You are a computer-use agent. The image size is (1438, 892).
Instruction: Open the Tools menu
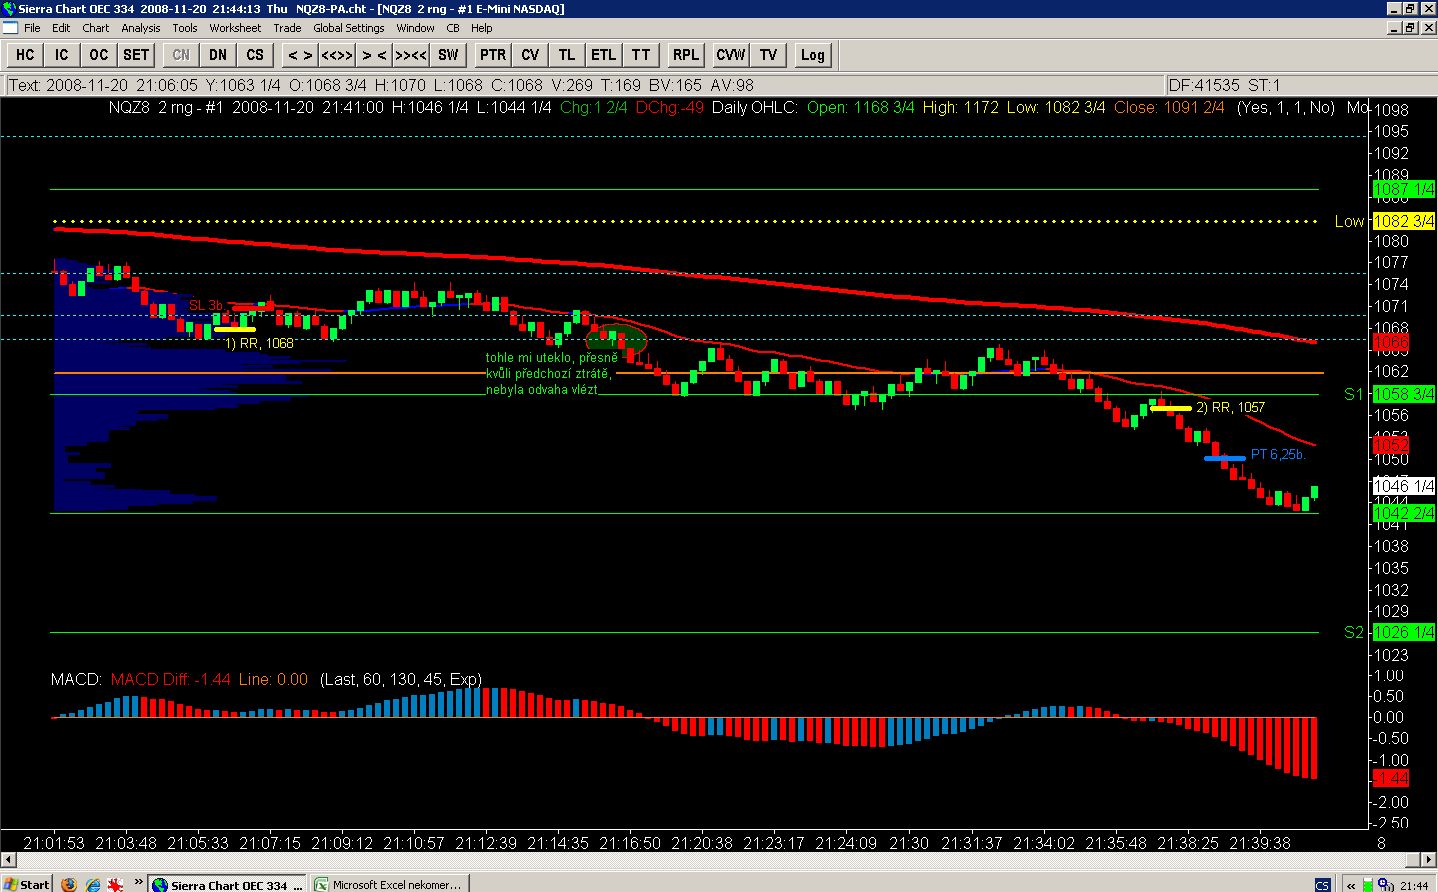tap(185, 28)
